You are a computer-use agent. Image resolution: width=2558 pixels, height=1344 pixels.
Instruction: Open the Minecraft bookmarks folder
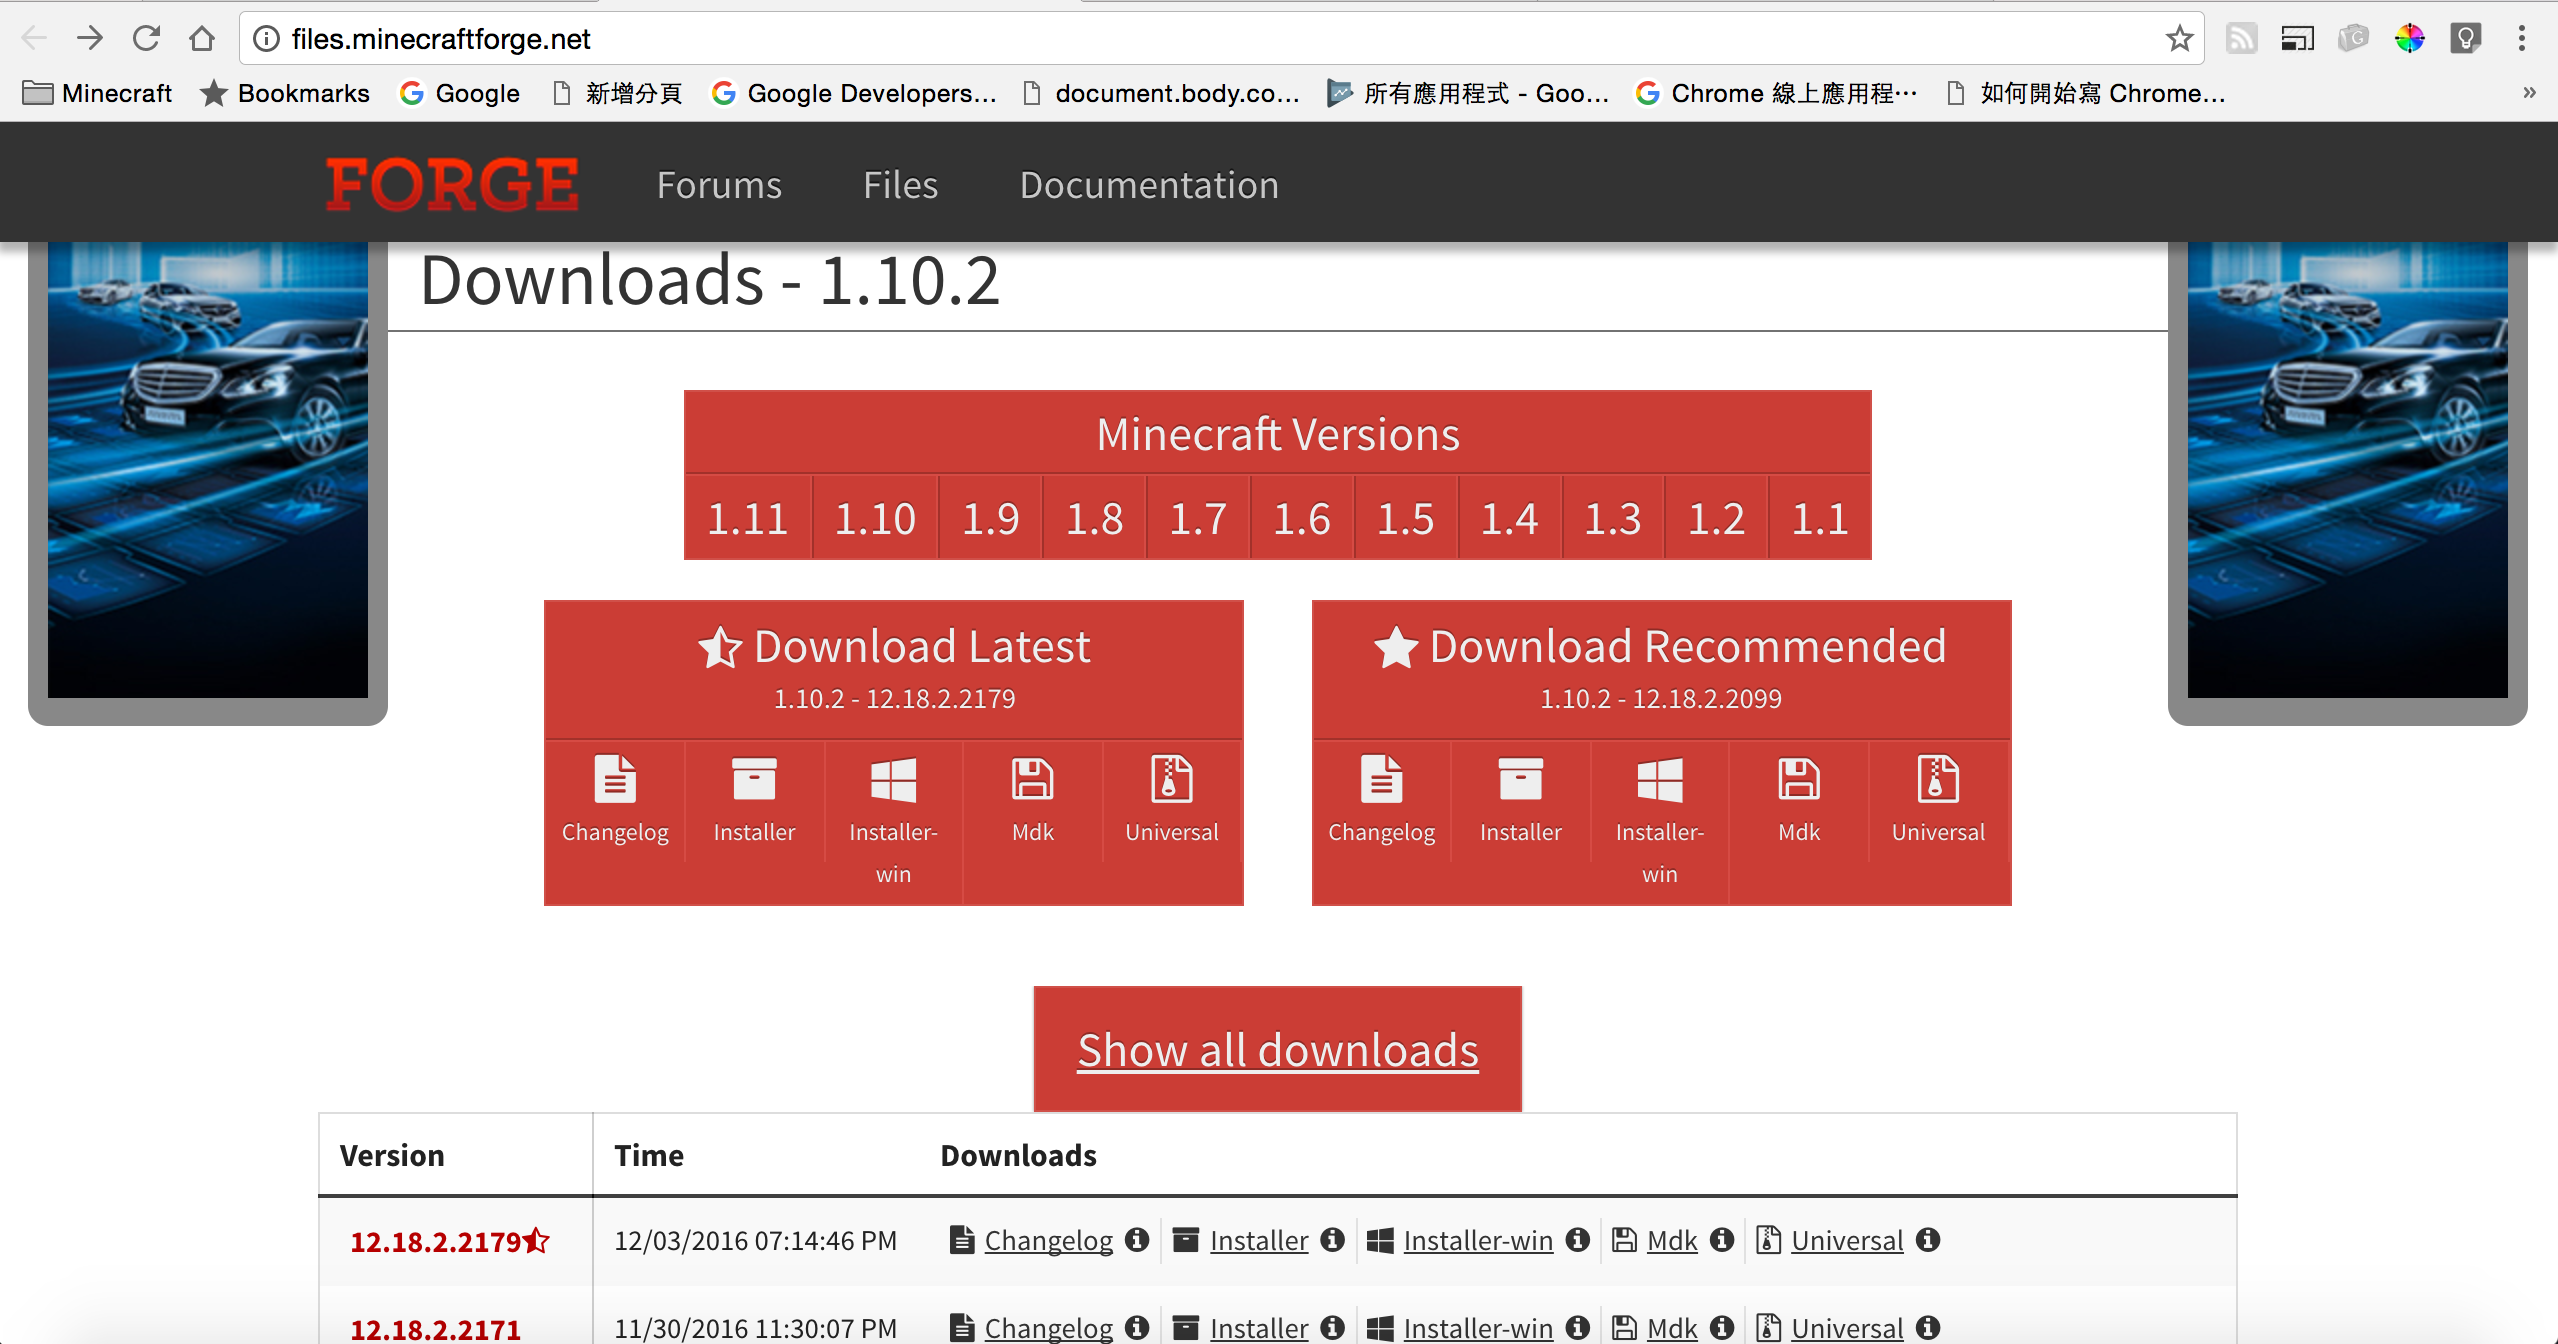click(97, 93)
